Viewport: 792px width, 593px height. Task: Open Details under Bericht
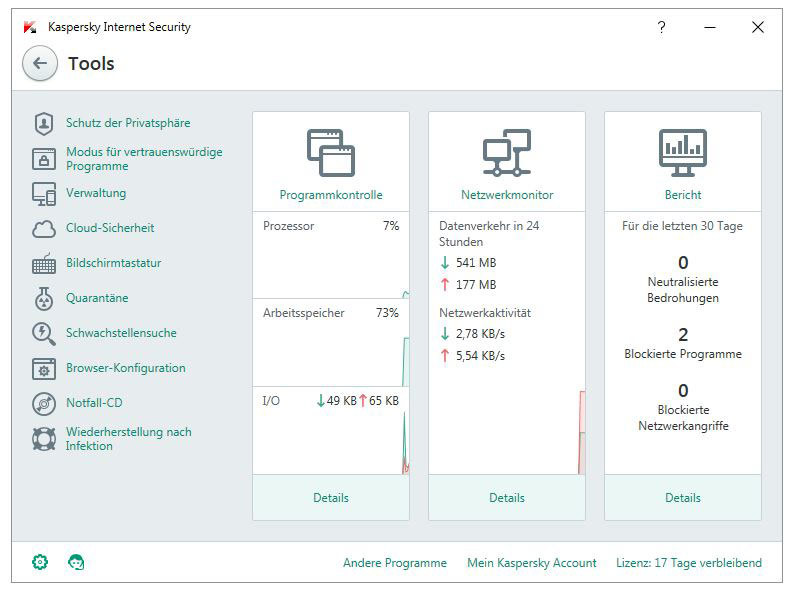tap(683, 498)
